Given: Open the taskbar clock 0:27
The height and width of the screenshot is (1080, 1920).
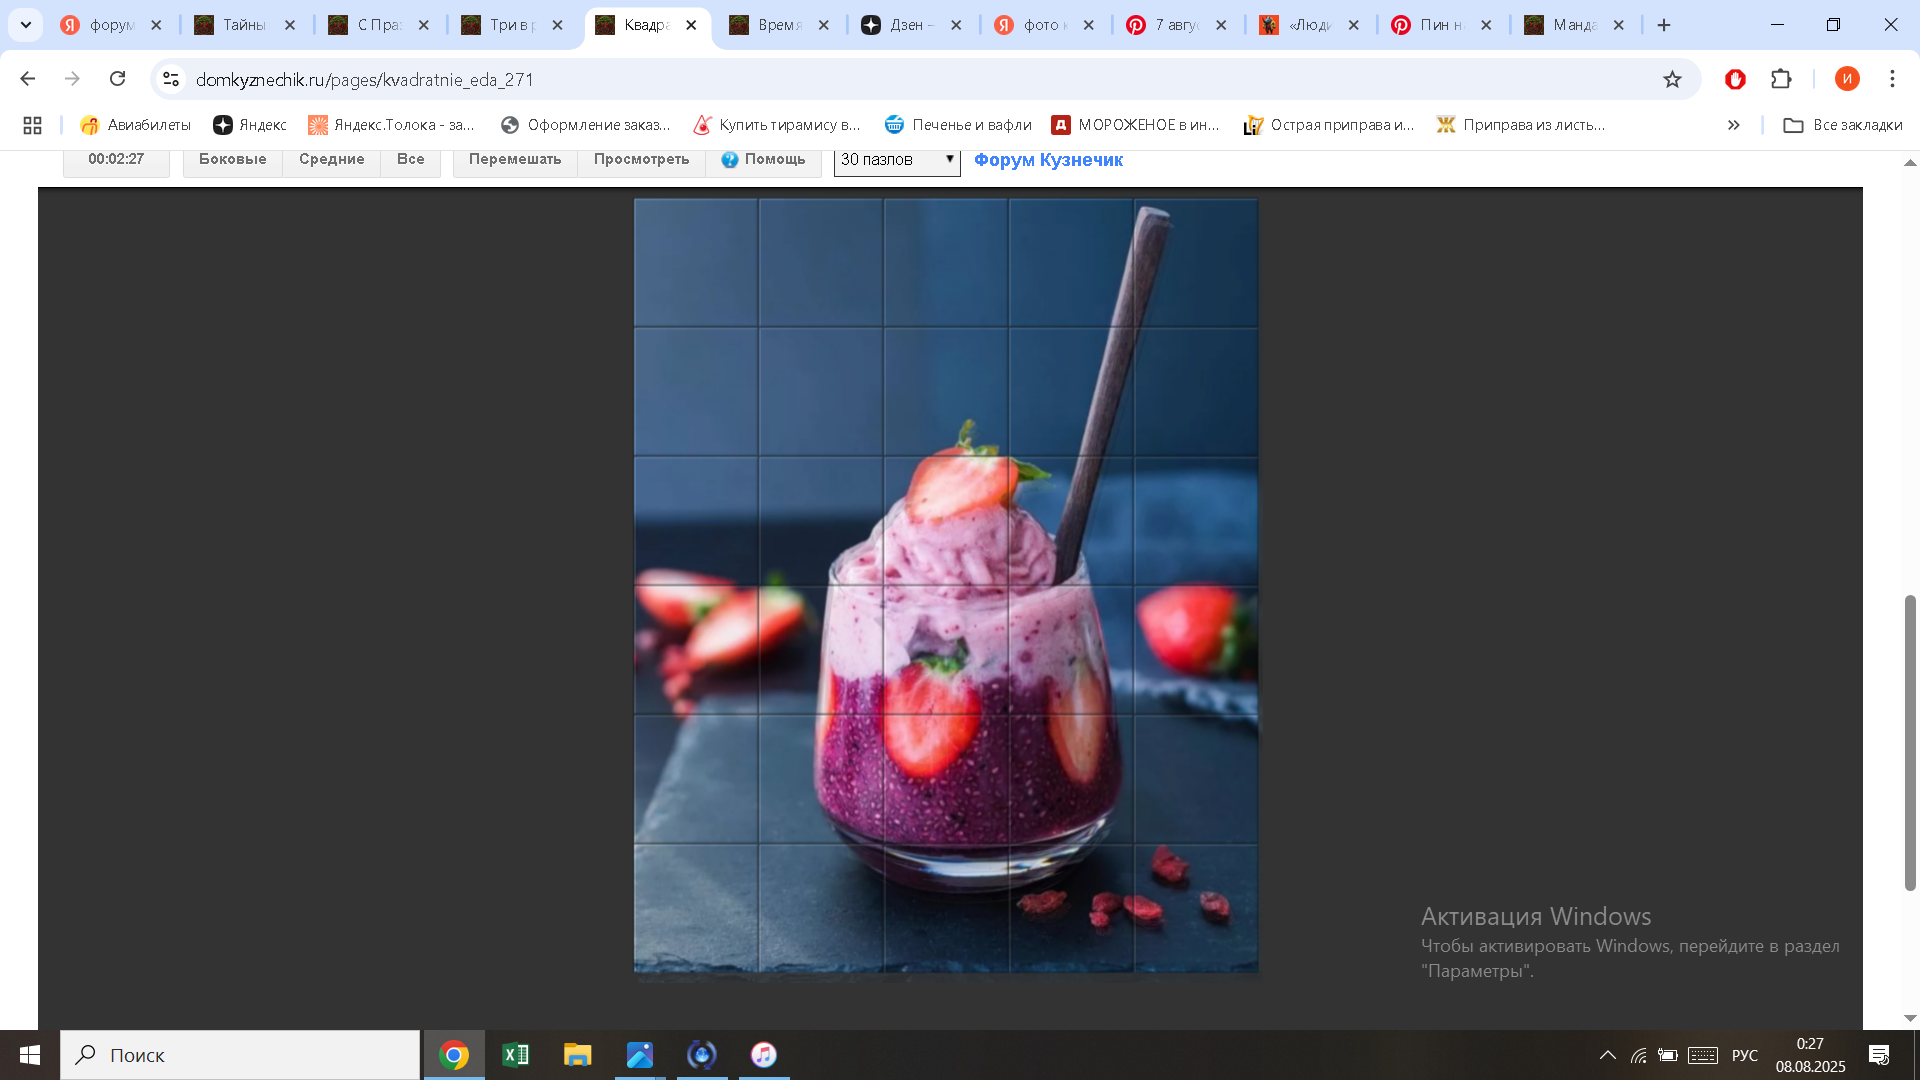Looking at the screenshot, I should tap(1810, 1055).
